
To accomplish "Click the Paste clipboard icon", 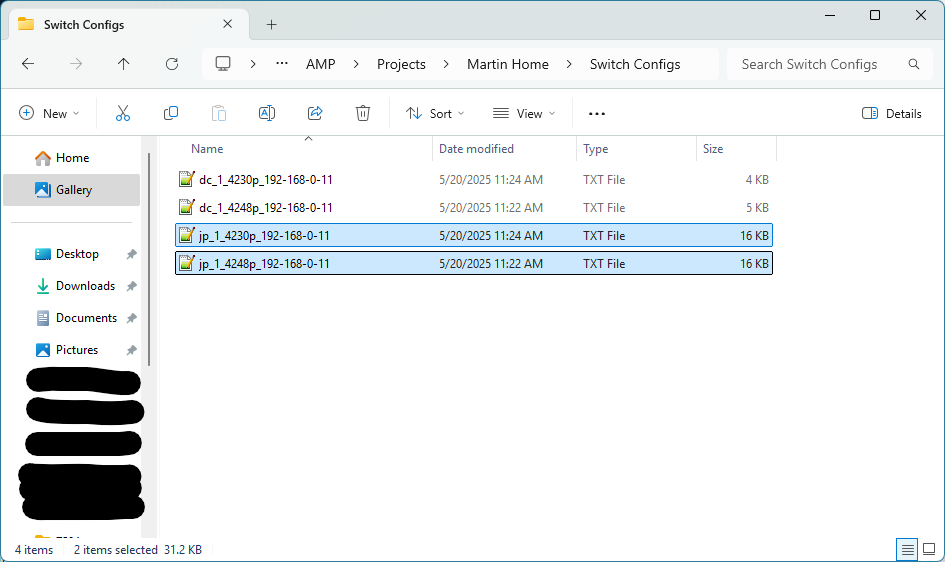I will (x=219, y=113).
